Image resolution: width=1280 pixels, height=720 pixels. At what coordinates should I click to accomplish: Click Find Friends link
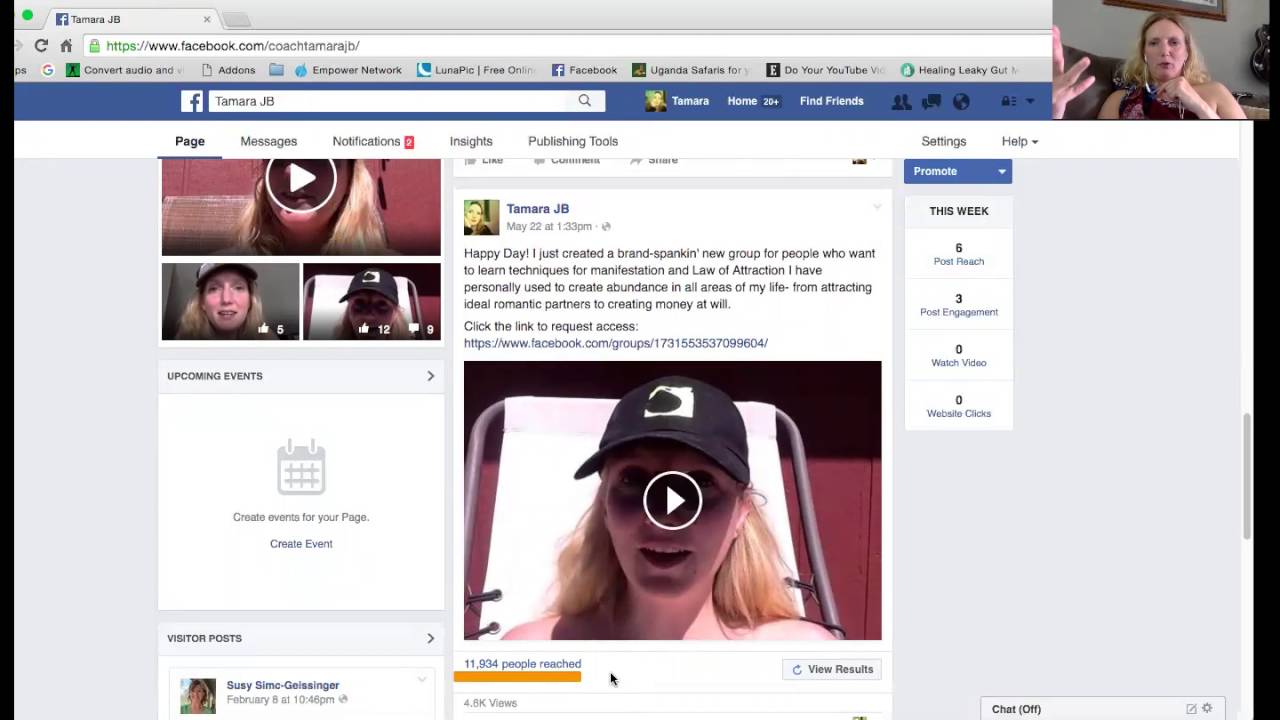tap(832, 101)
